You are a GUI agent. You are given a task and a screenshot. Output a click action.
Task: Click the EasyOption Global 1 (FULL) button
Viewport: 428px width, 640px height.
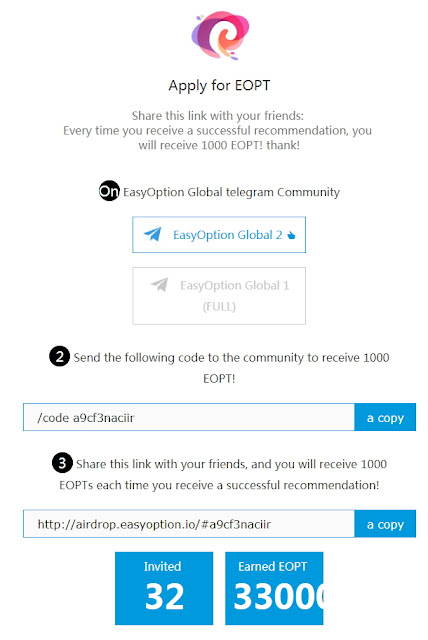click(x=219, y=296)
